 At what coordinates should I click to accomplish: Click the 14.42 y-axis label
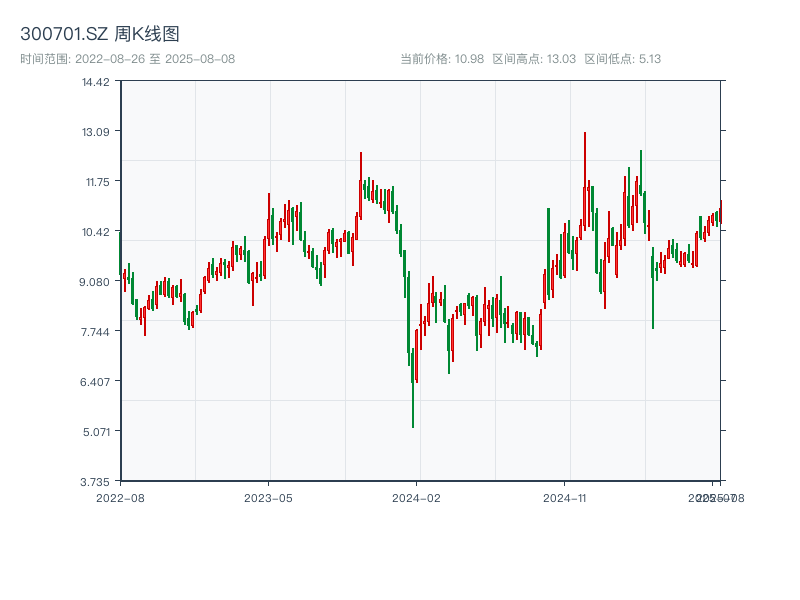[95, 81]
